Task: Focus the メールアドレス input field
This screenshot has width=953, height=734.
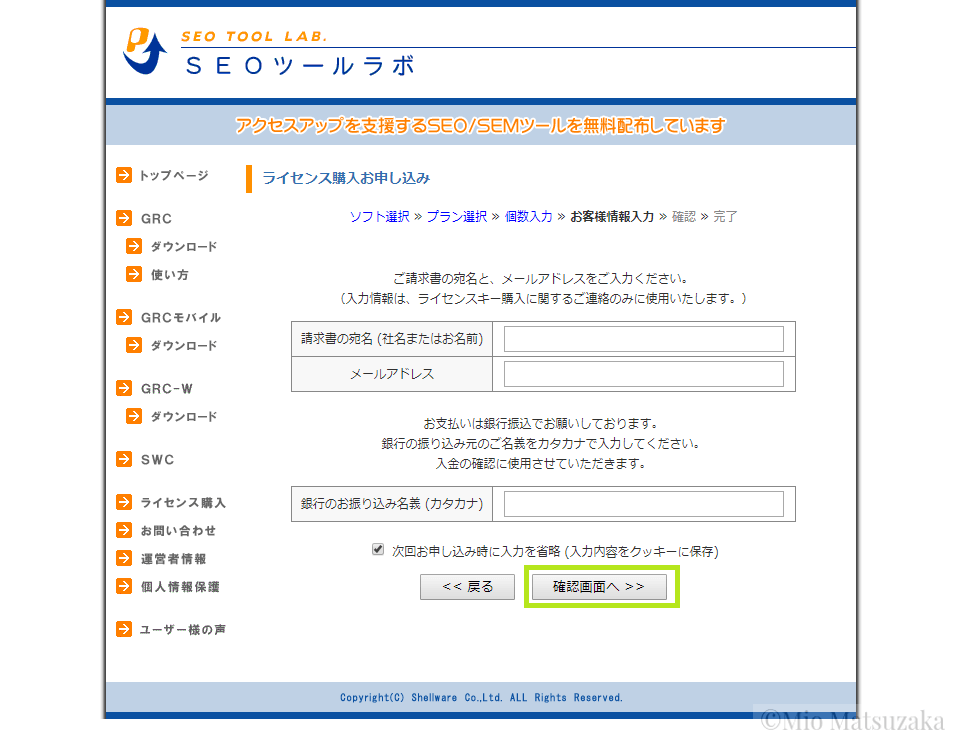Action: click(644, 374)
